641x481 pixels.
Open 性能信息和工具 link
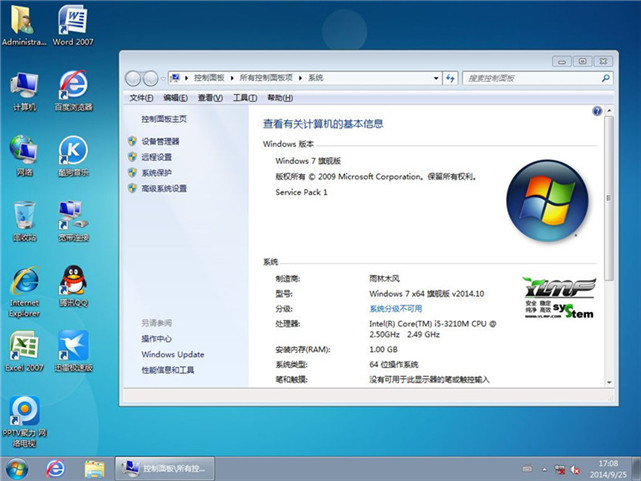point(168,370)
